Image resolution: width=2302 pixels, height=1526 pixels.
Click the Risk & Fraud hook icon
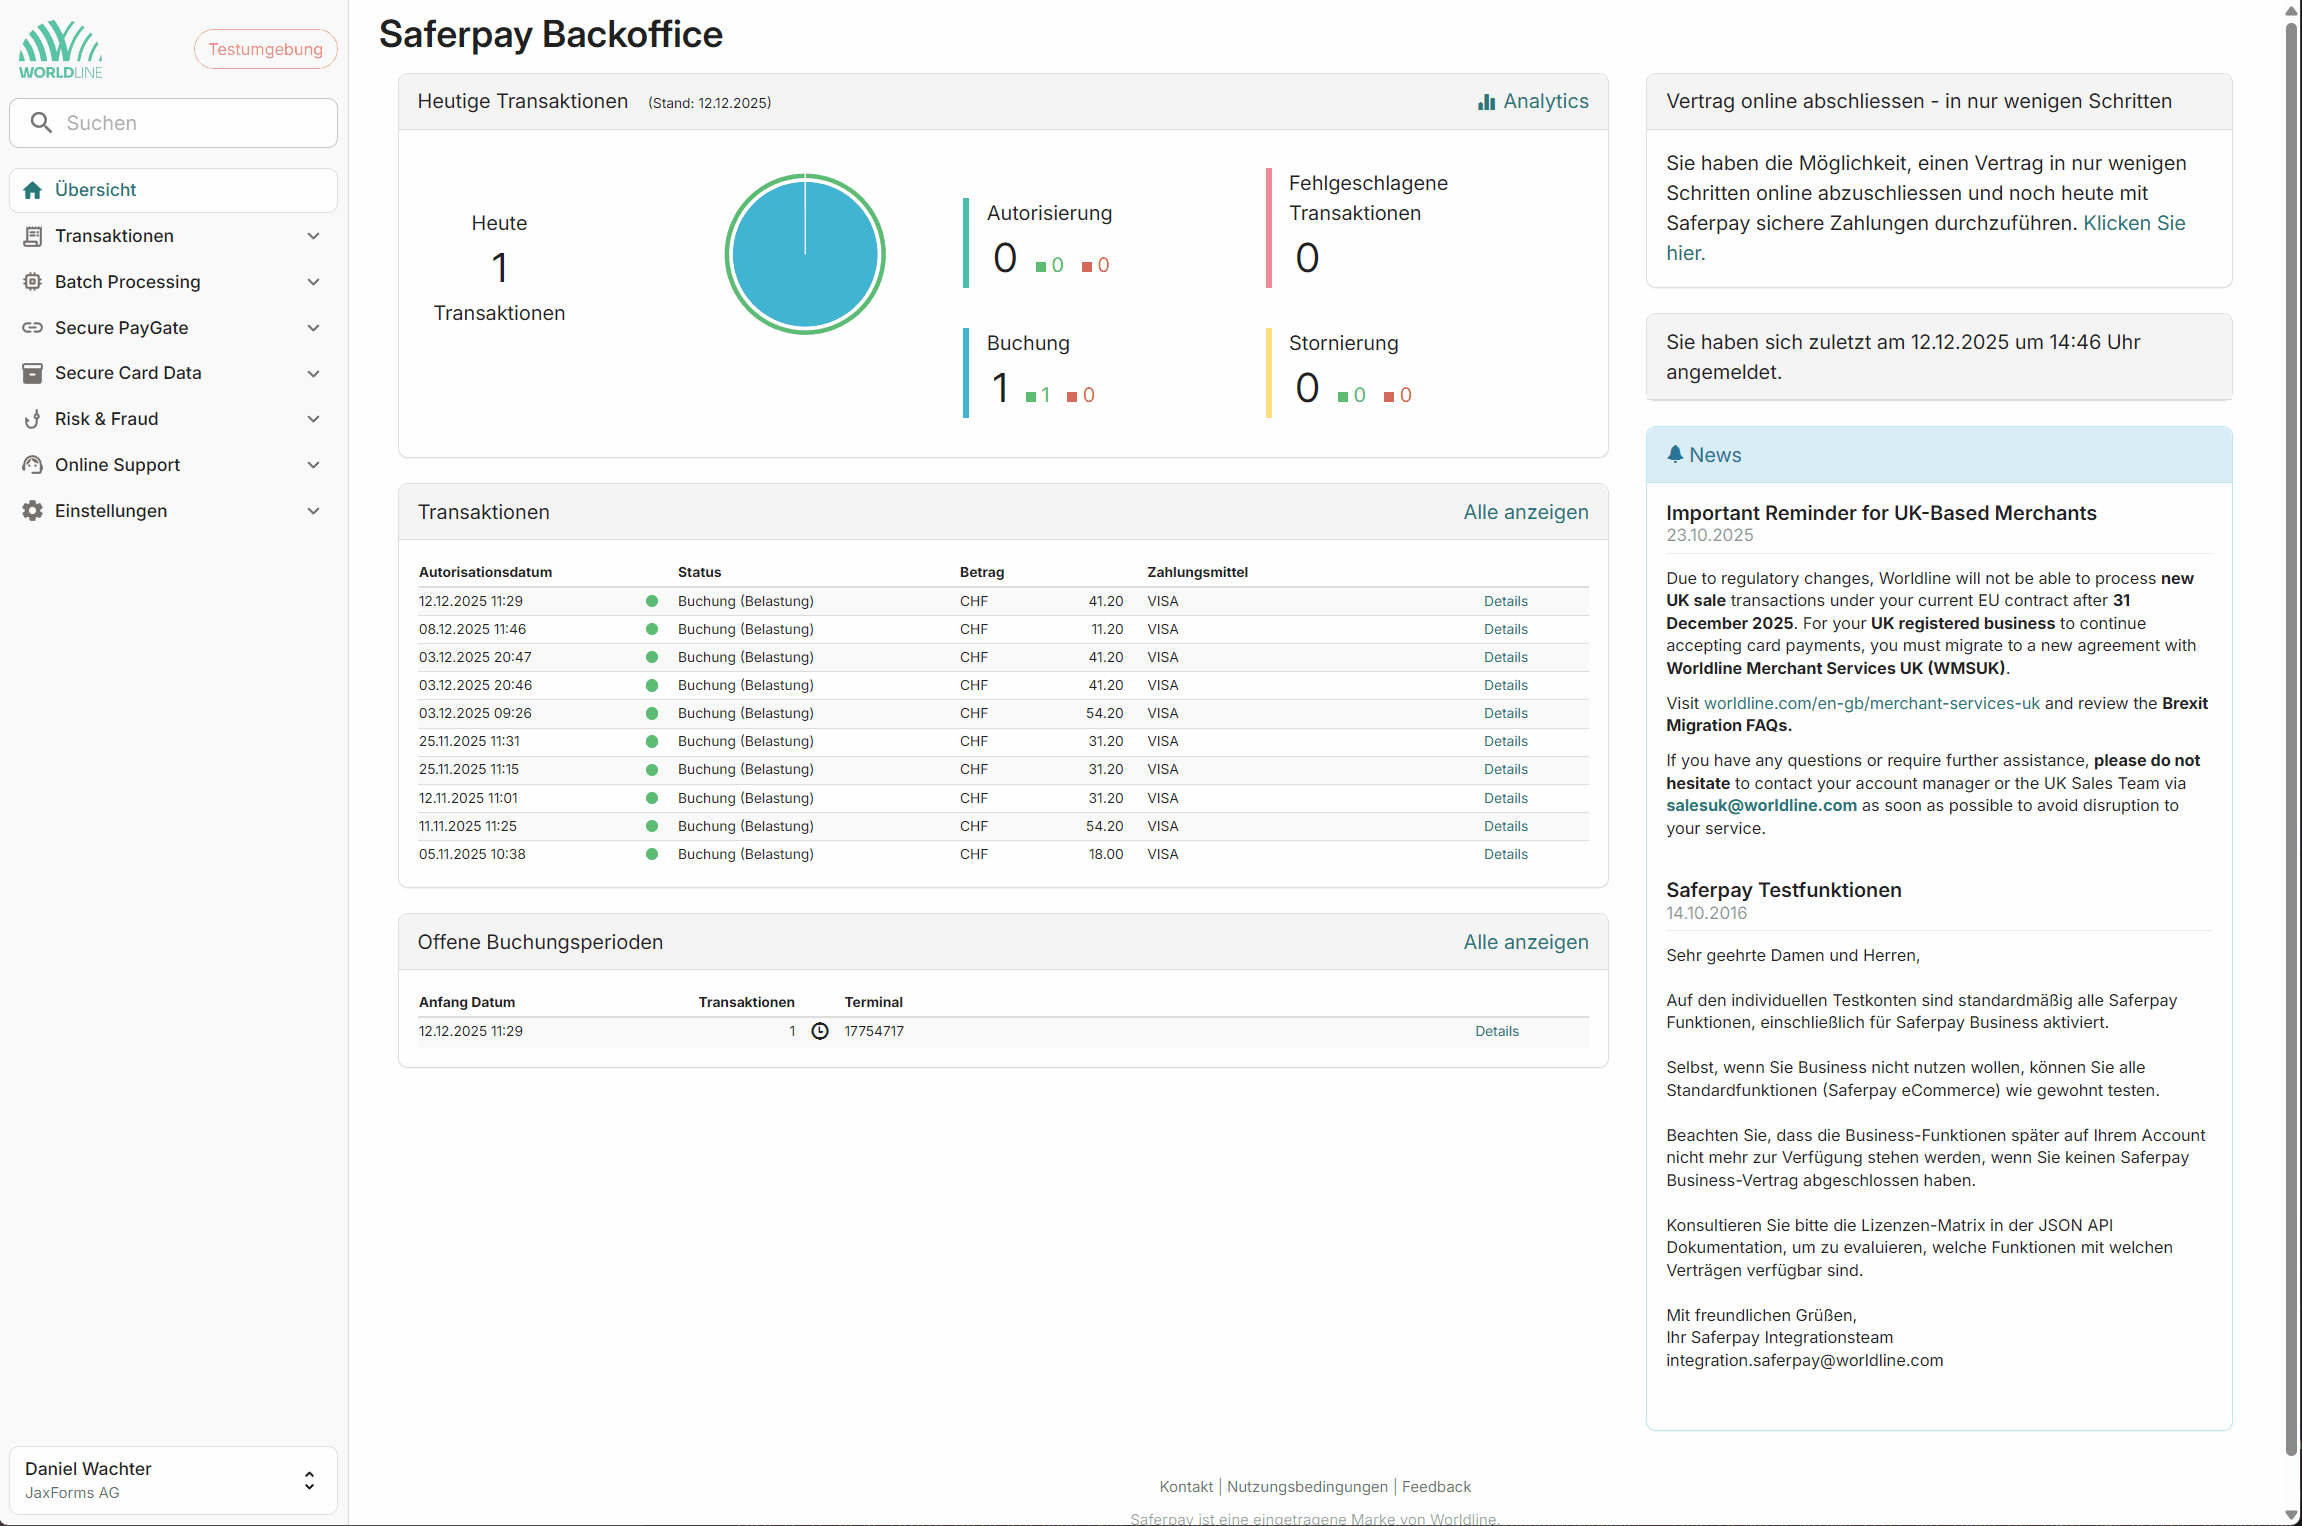pyautogui.click(x=32, y=419)
